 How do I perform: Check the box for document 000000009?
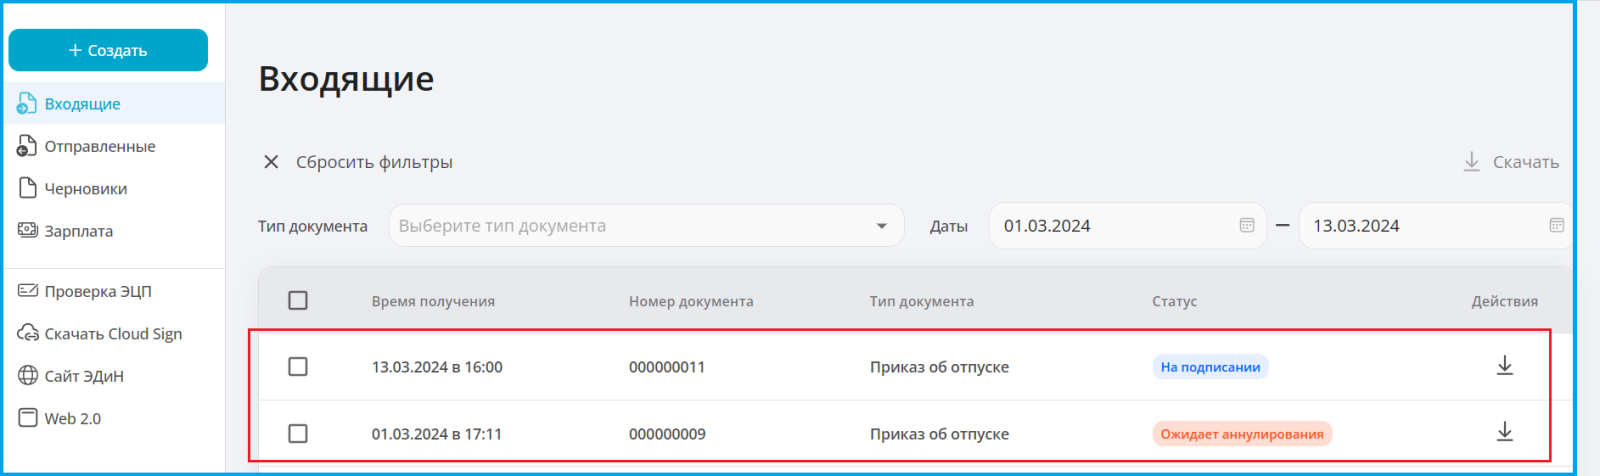298,434
